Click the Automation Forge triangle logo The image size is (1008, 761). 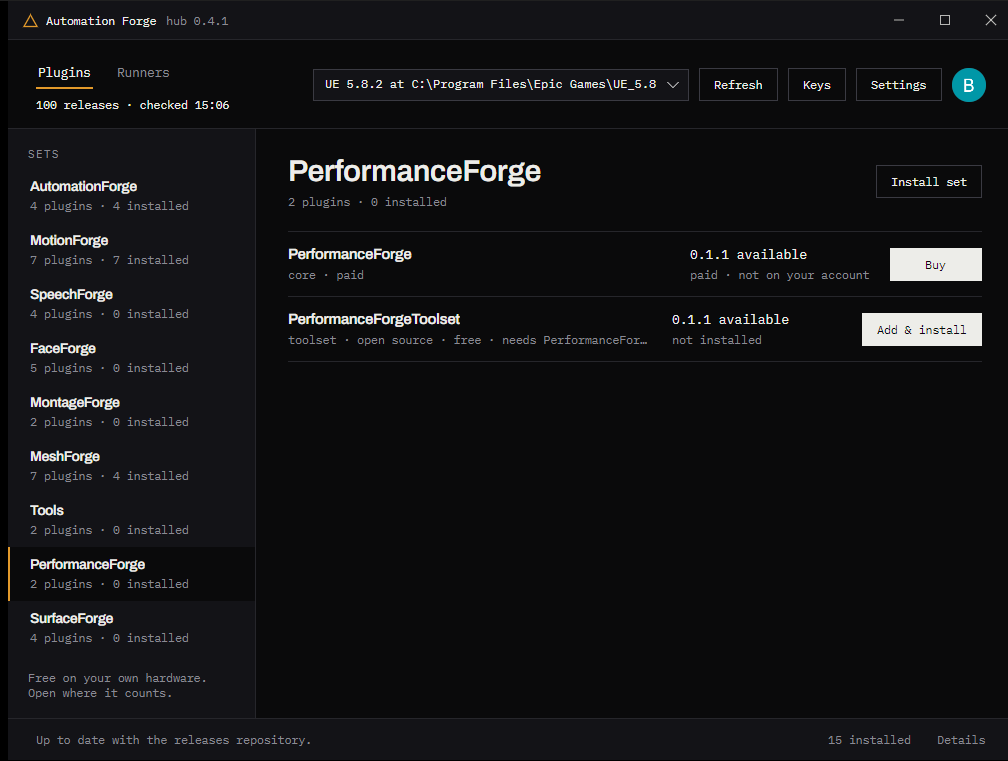tap(30, 21)
